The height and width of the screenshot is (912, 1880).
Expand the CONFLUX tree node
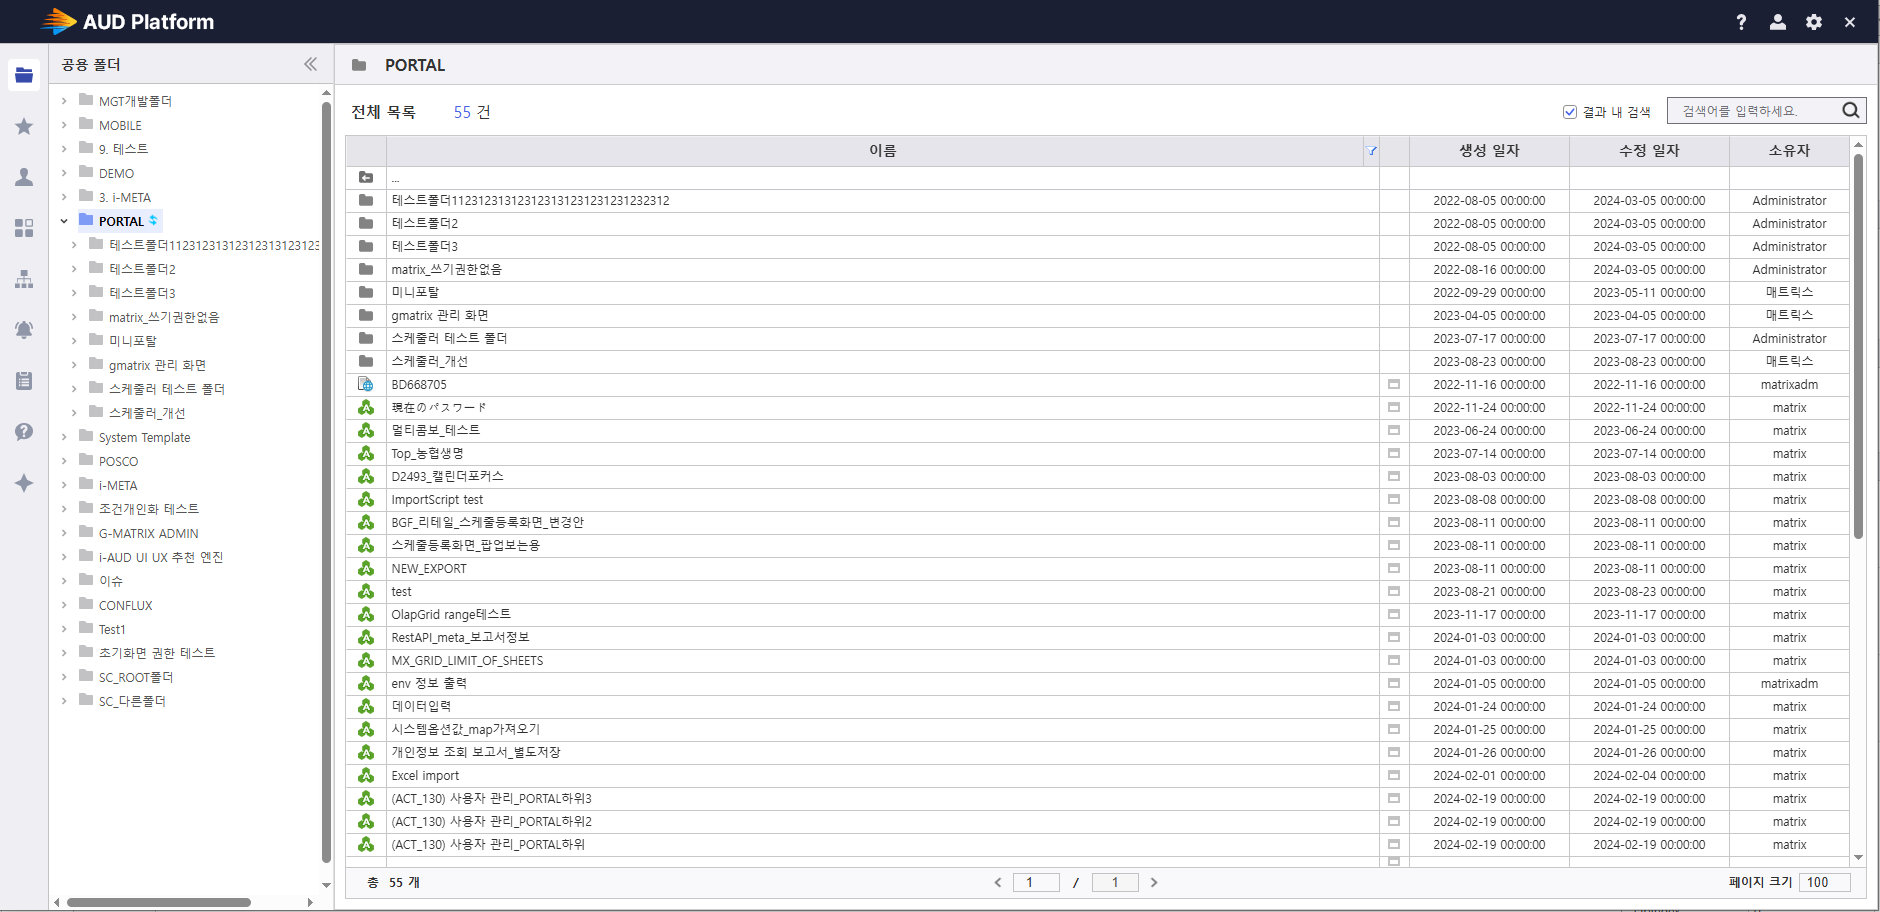64,605
